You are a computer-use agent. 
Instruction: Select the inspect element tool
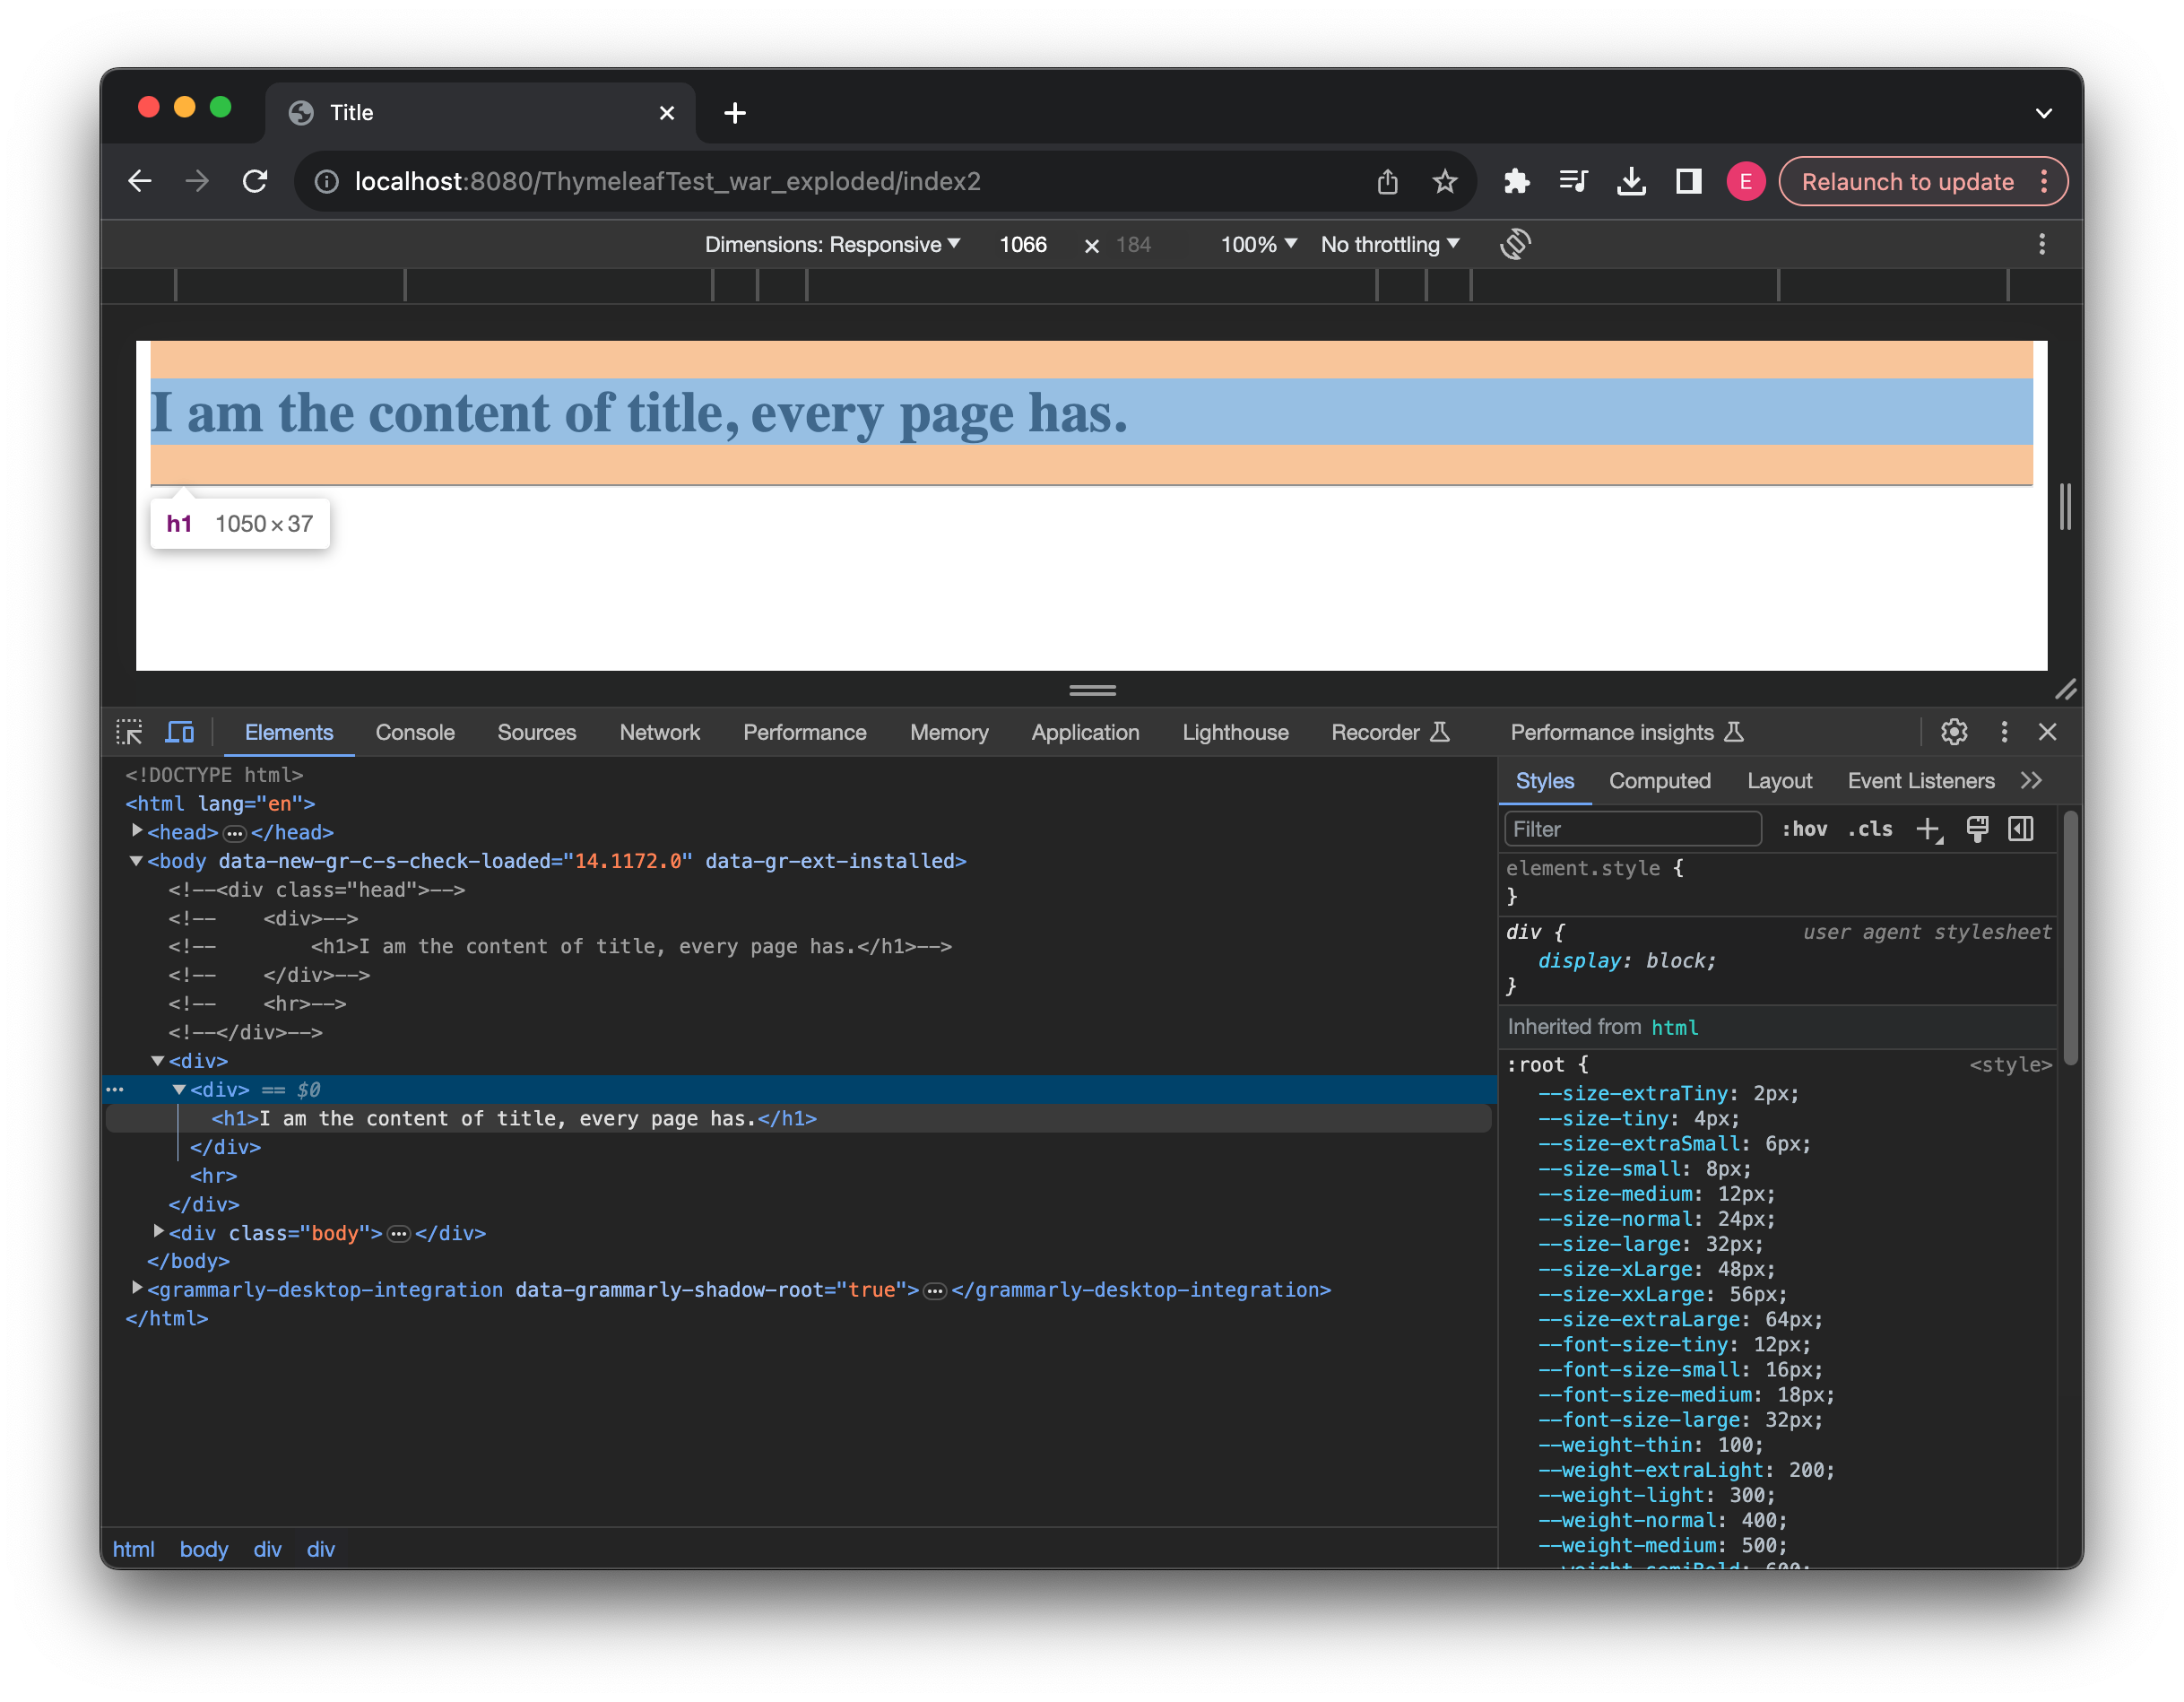point(129,732)
